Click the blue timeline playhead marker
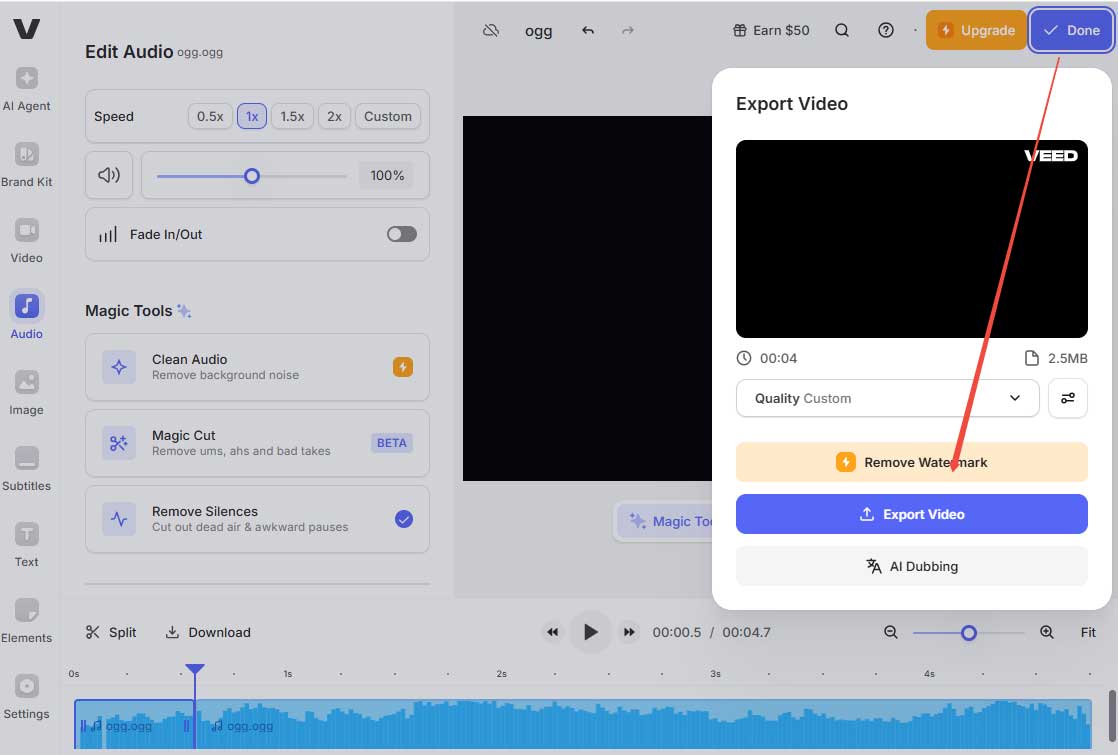The image size is (1118, 755). (x=195, y=669)
